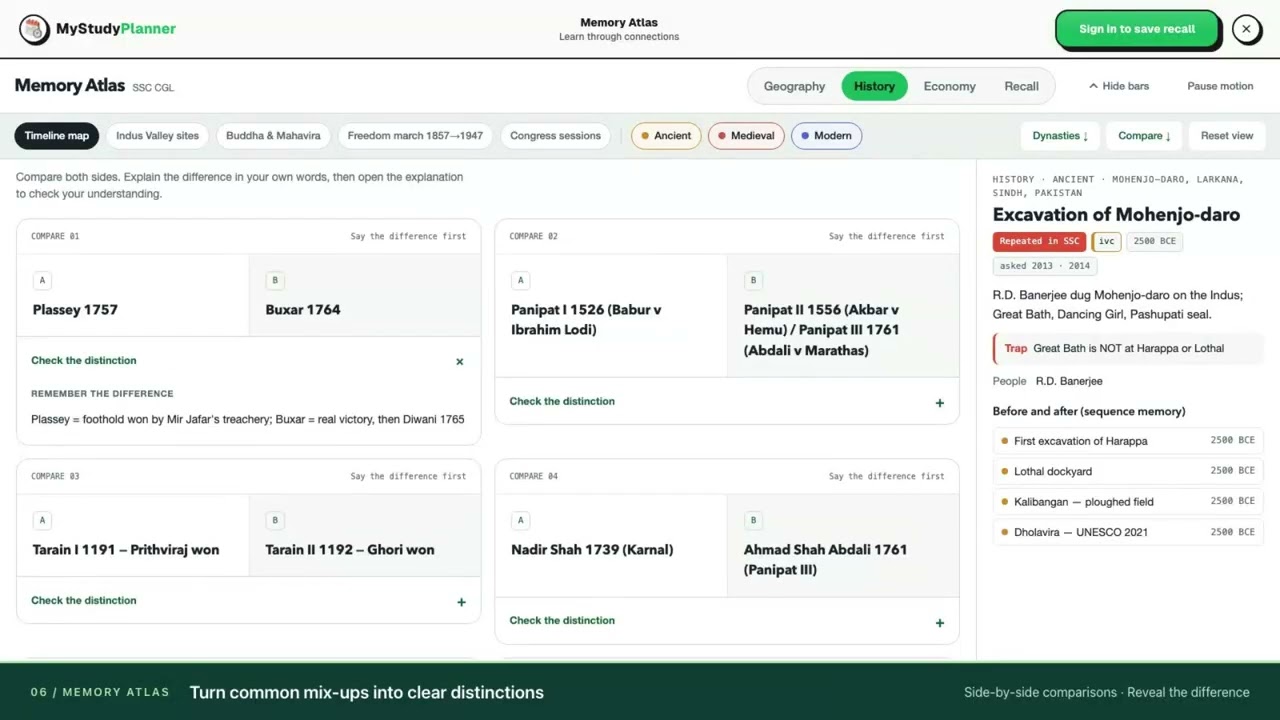Expand Check the distinction for Tarain
The height and width of the screenshot is (720, 1280).
[x=249, y=601]
